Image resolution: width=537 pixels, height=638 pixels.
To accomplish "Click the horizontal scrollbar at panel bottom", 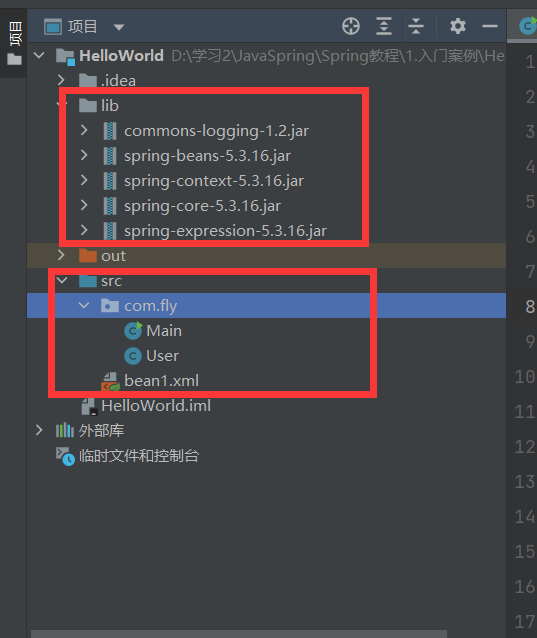I will coord(239,634).
